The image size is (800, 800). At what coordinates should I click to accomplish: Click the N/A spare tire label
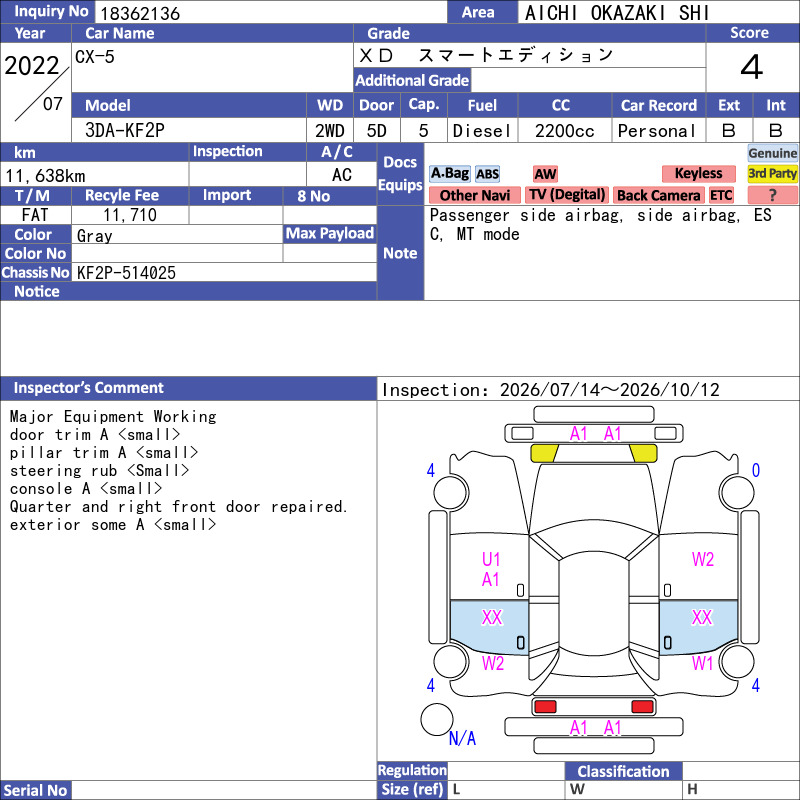pyautogui.click(x=462, y=738)
